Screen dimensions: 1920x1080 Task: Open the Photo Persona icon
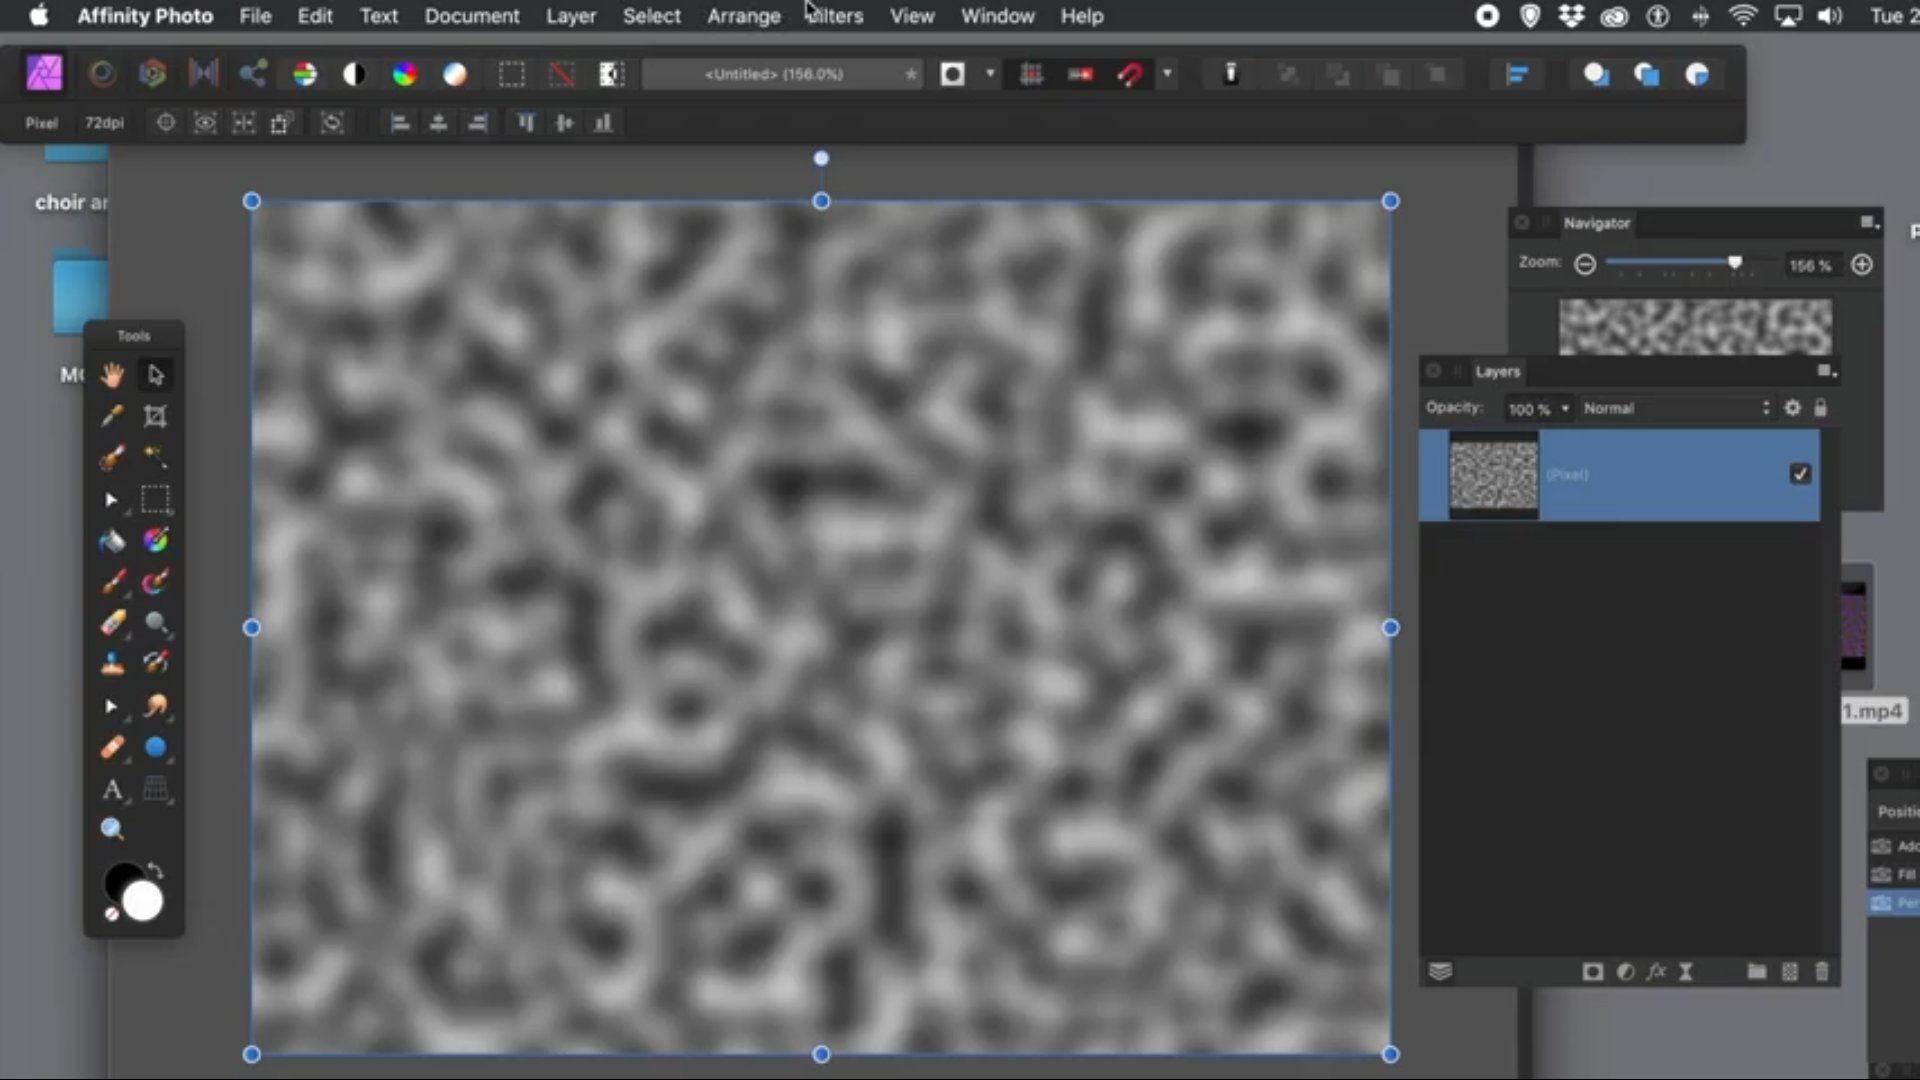point(44,73)
